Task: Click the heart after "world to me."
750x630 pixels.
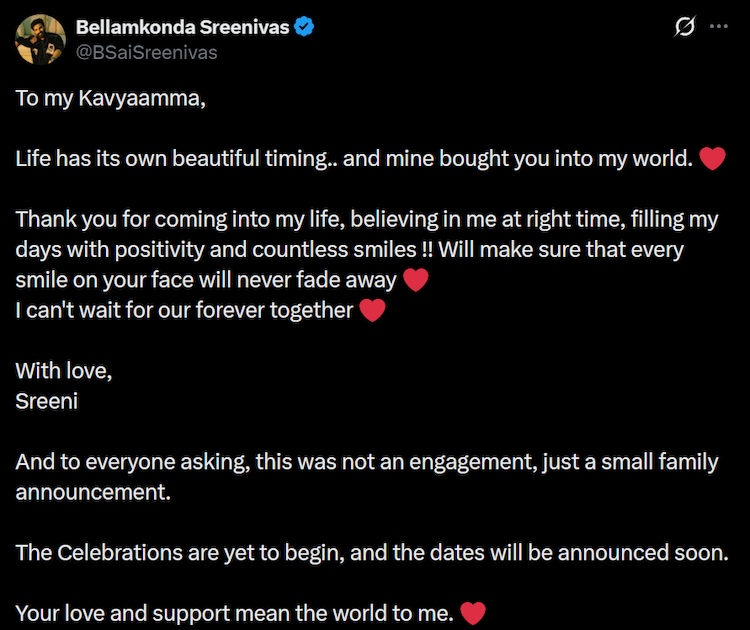Action: click(x=472, y=612)
